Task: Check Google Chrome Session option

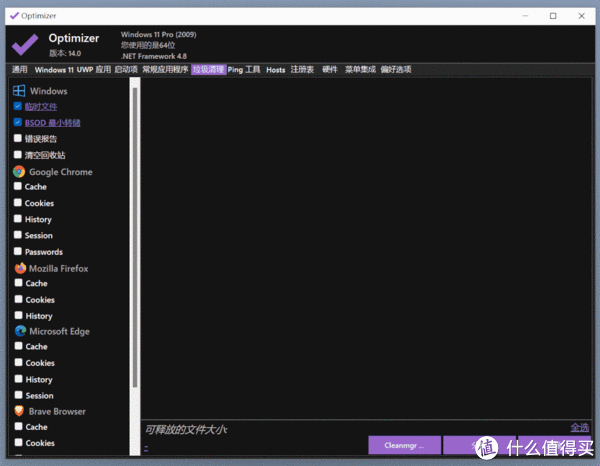Action: tap(18, 235)
